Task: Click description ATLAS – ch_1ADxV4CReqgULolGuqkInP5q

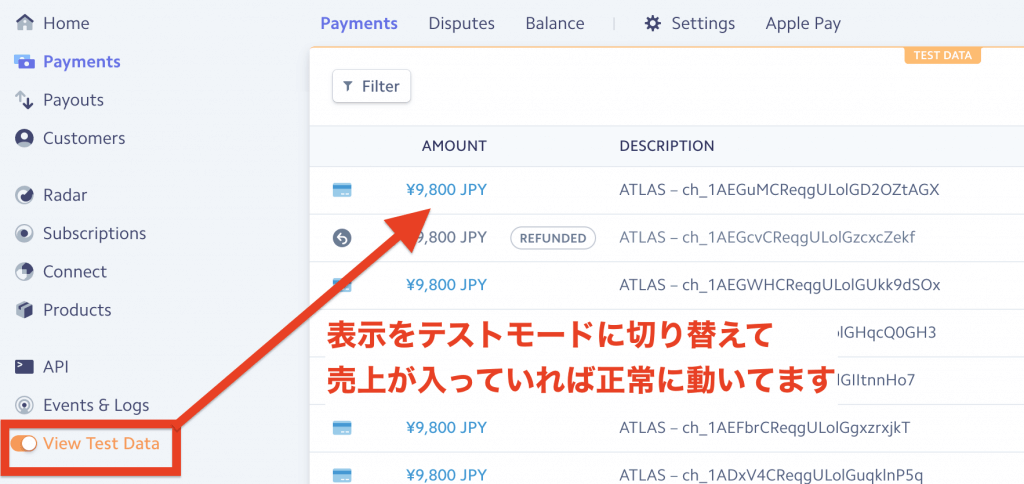Action: [x=771, y=476]
